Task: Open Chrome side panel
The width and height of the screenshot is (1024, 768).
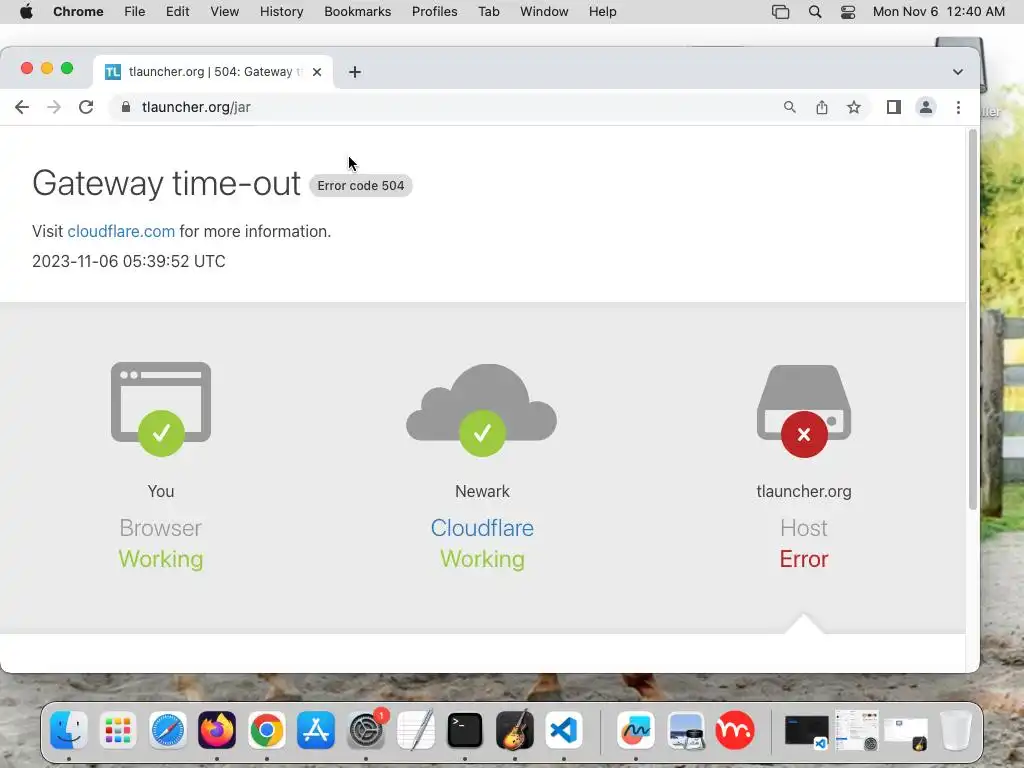Action: click(893, 107)
